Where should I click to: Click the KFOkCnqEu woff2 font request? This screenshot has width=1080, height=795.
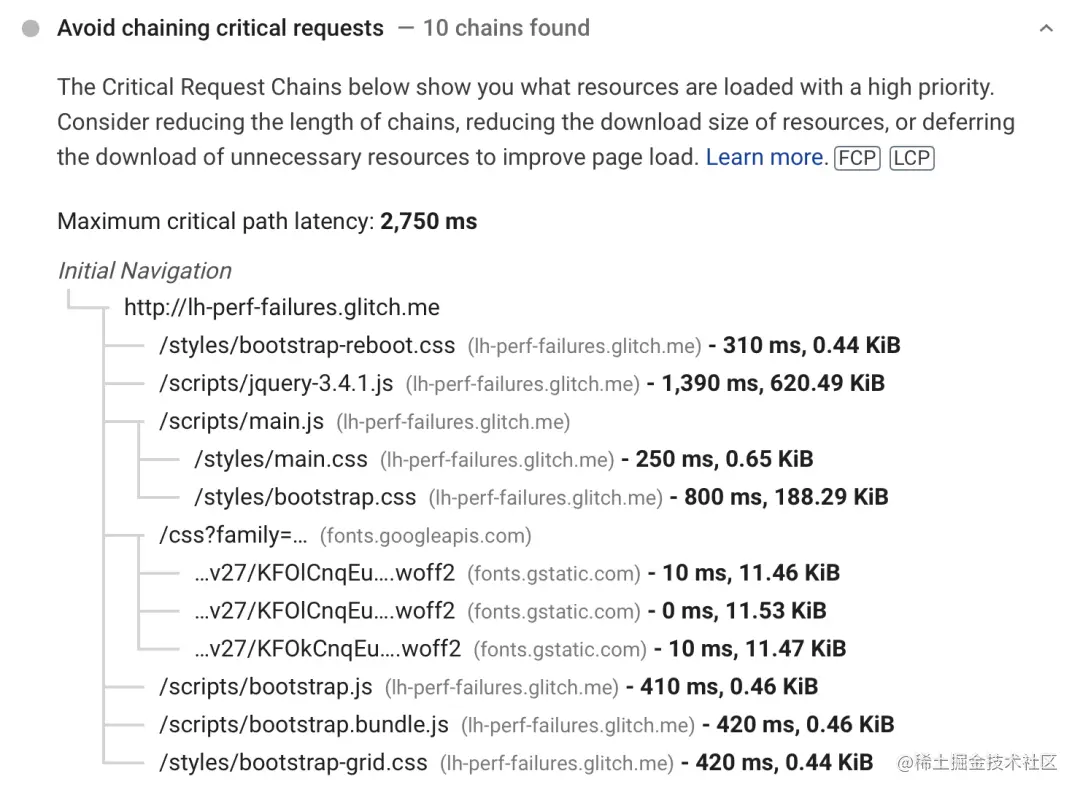327,649
